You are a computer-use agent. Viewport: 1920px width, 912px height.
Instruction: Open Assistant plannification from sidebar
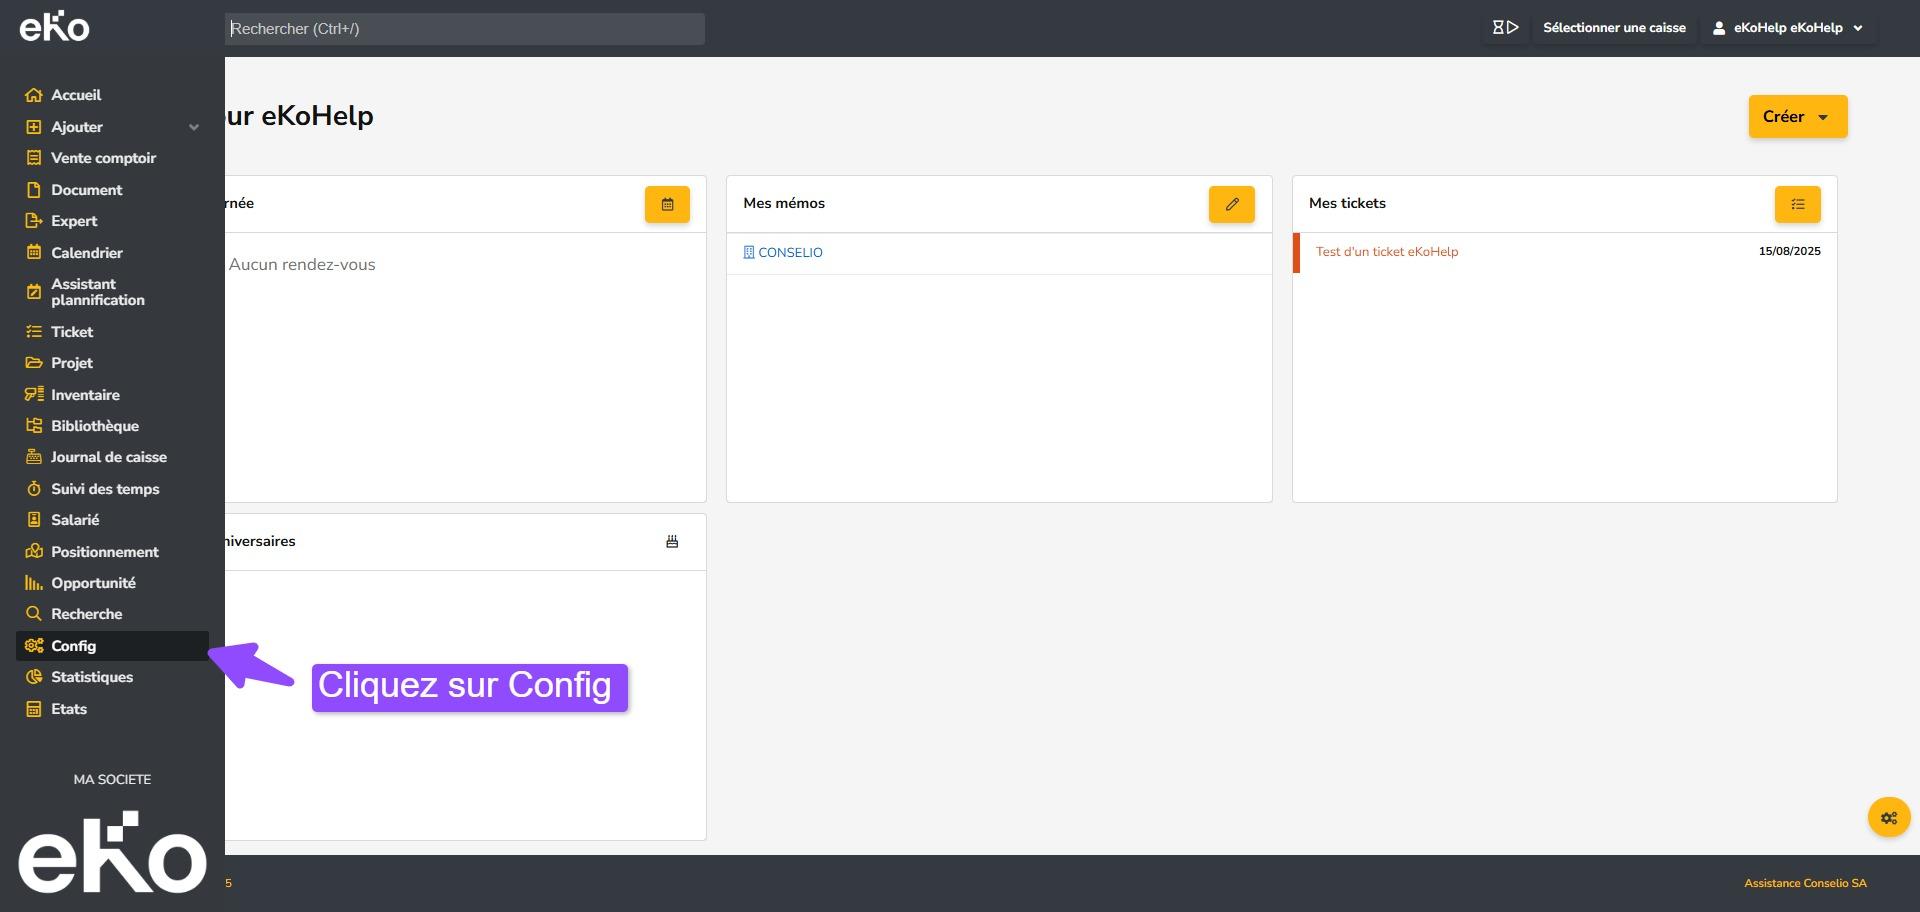[97, 292]
